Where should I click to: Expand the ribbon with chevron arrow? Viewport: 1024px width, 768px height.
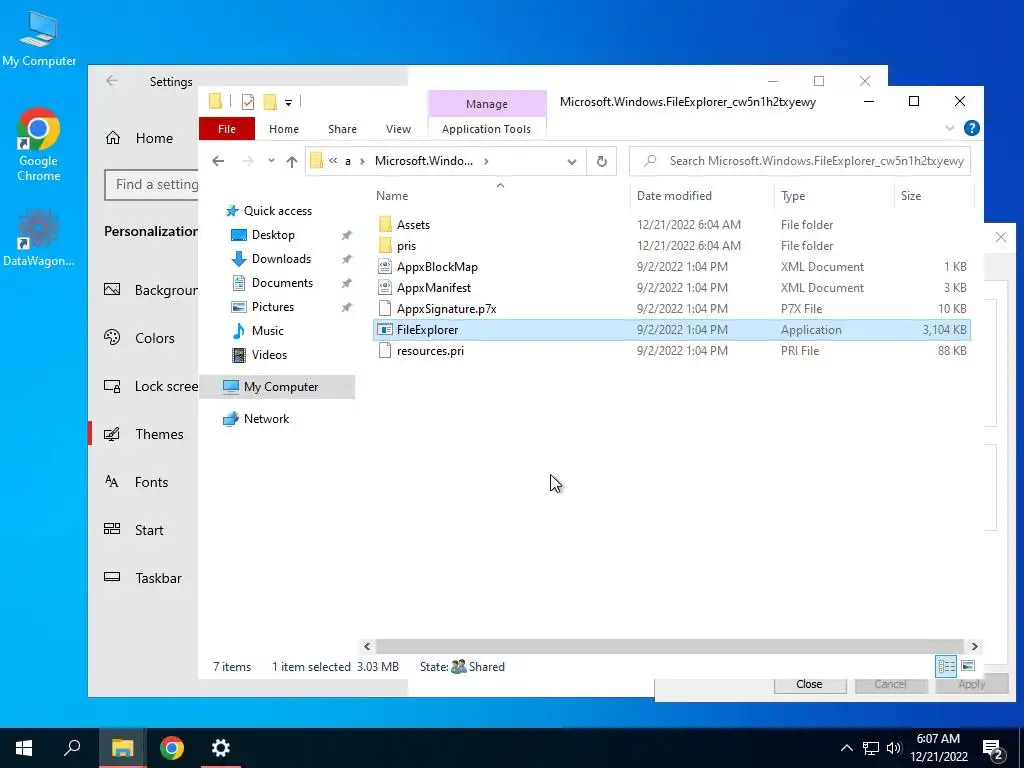point(950,128)
